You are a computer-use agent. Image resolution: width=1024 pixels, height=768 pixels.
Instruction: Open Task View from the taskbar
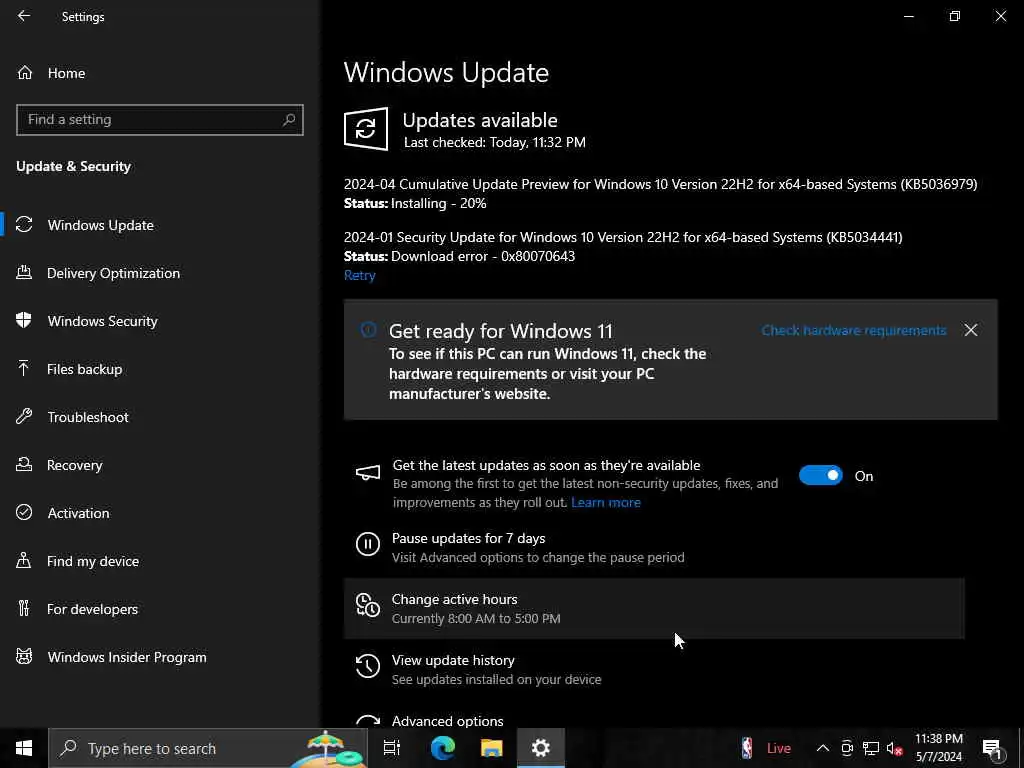point(392,748)
